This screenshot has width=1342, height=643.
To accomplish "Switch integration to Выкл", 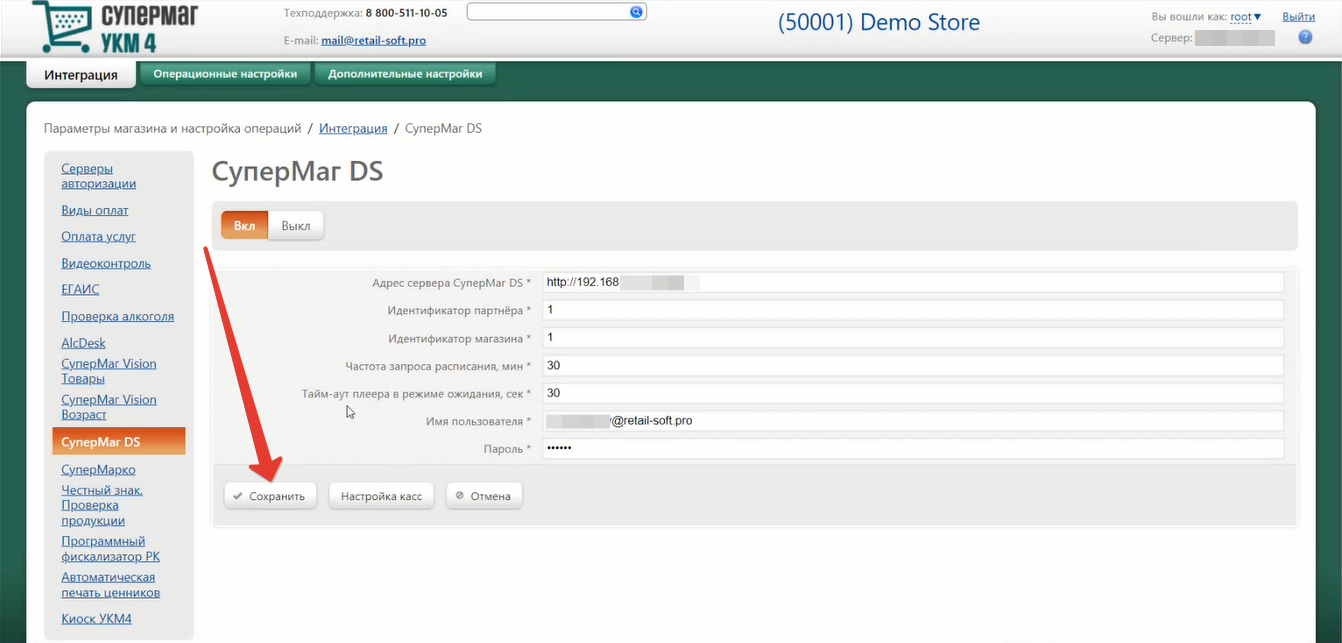I will (x=296, y=226).
